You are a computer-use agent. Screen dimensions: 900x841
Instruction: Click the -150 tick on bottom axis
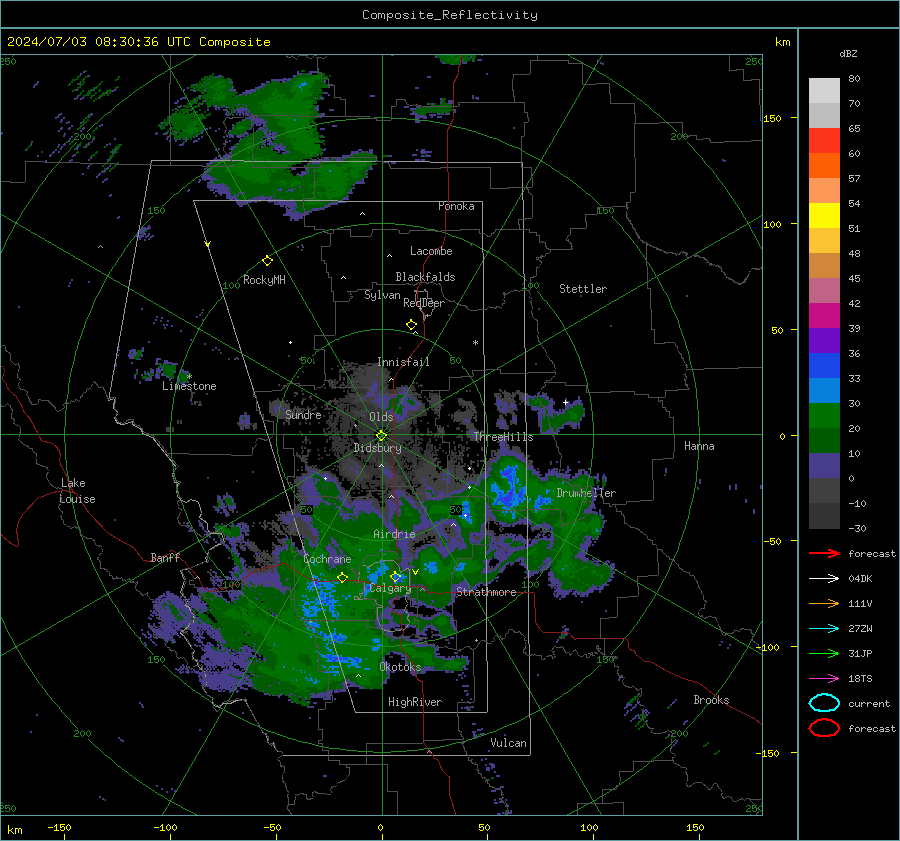click(x=59, y=827)
